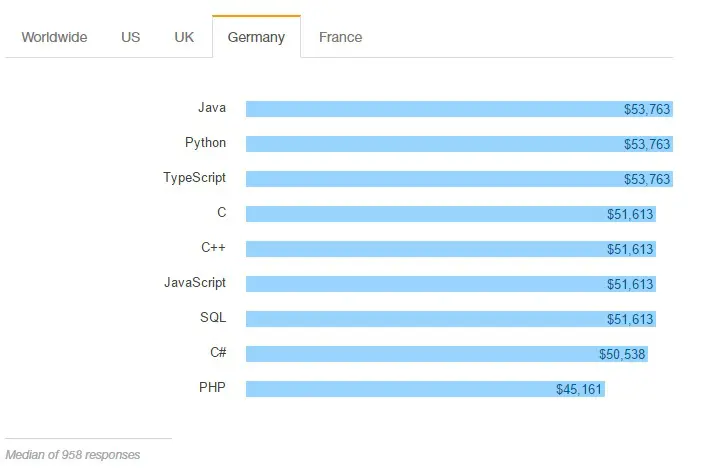Click the C# salary bar

[x=446, y=354]
